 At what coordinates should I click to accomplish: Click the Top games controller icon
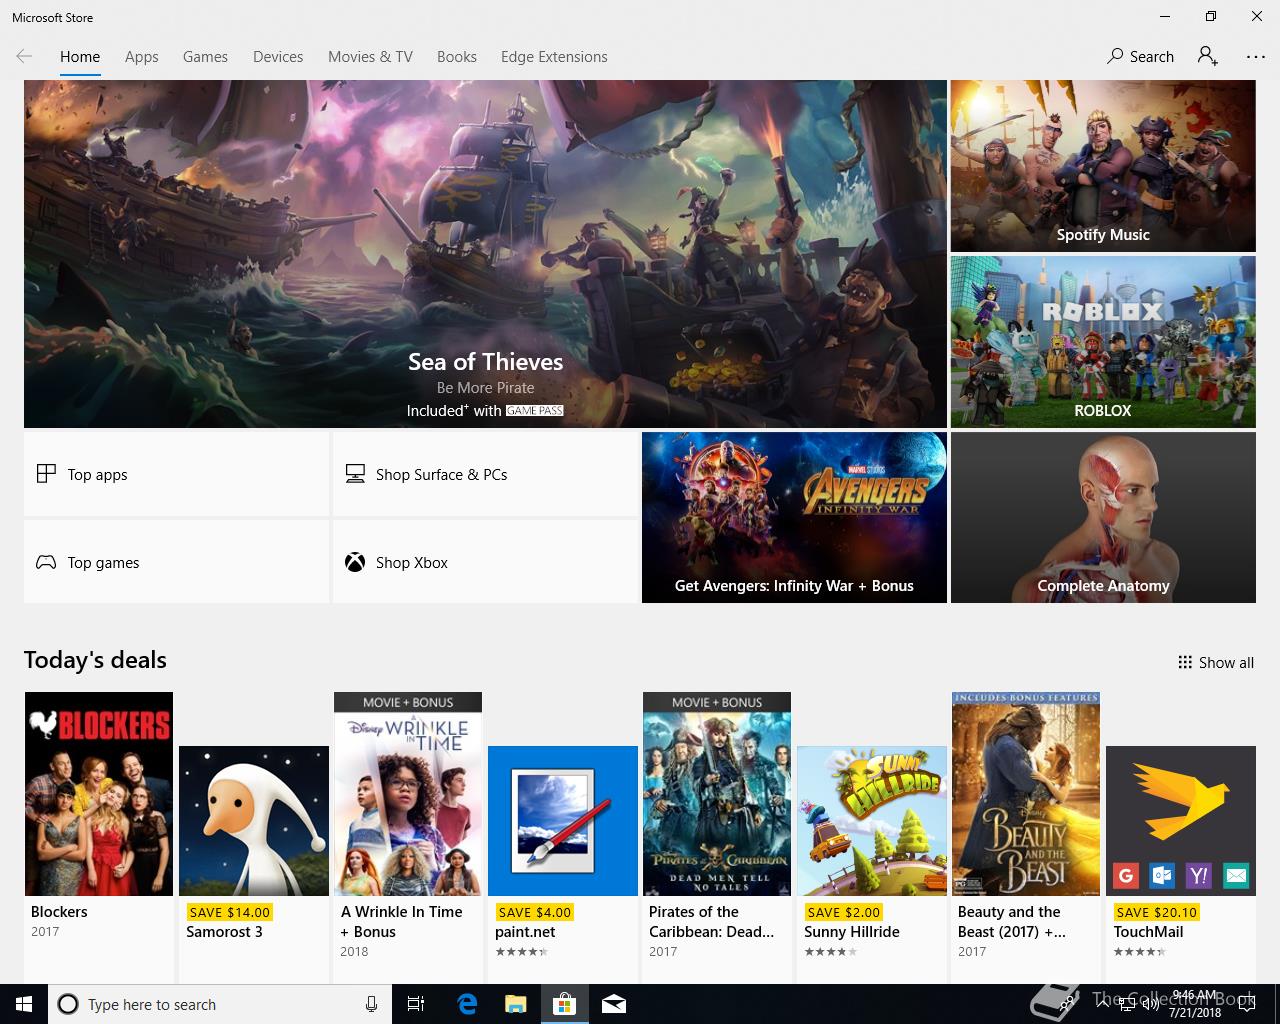click(46, 562)
